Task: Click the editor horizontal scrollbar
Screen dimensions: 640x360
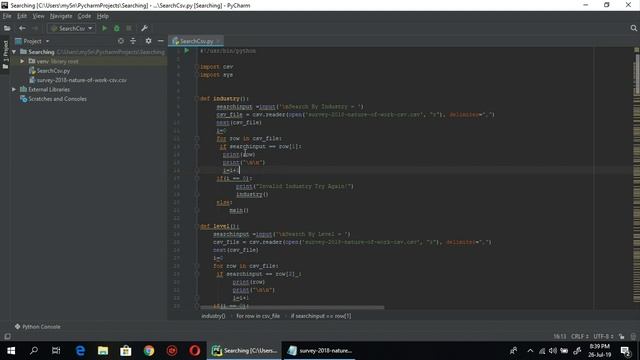Action: (x=291, y=307)
